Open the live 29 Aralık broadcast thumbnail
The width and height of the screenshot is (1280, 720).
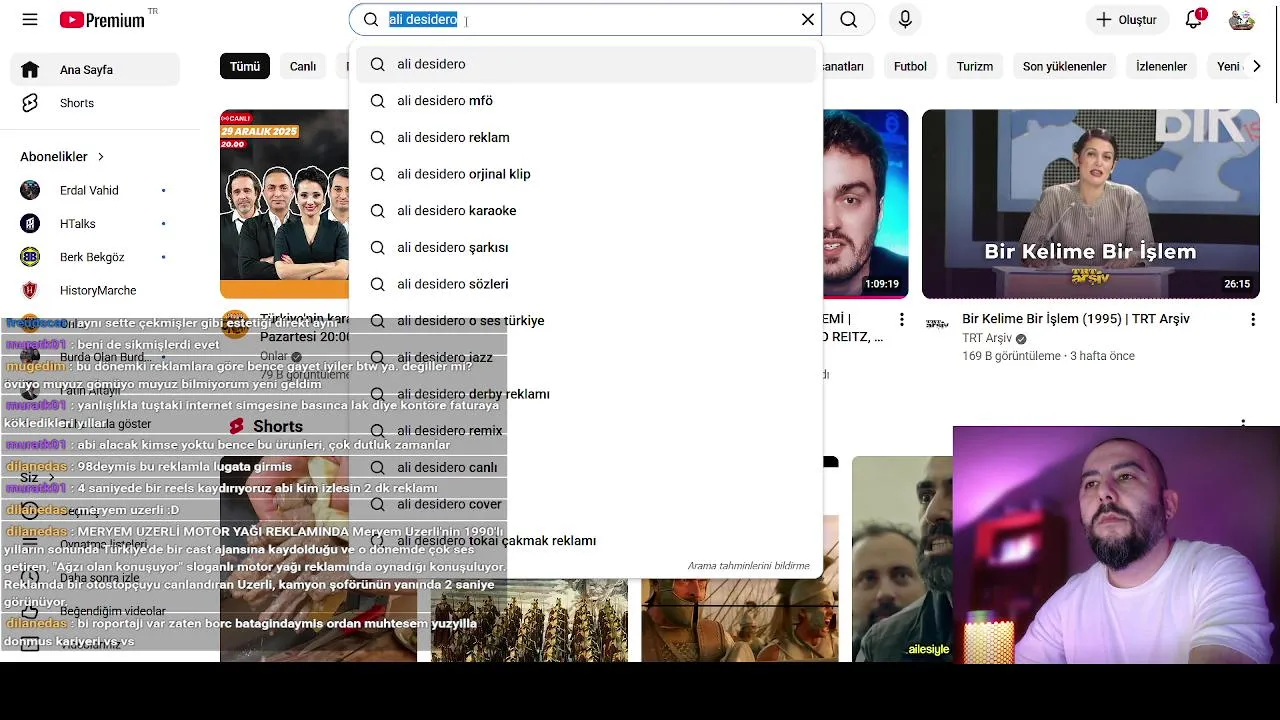(x=285, y=204)
